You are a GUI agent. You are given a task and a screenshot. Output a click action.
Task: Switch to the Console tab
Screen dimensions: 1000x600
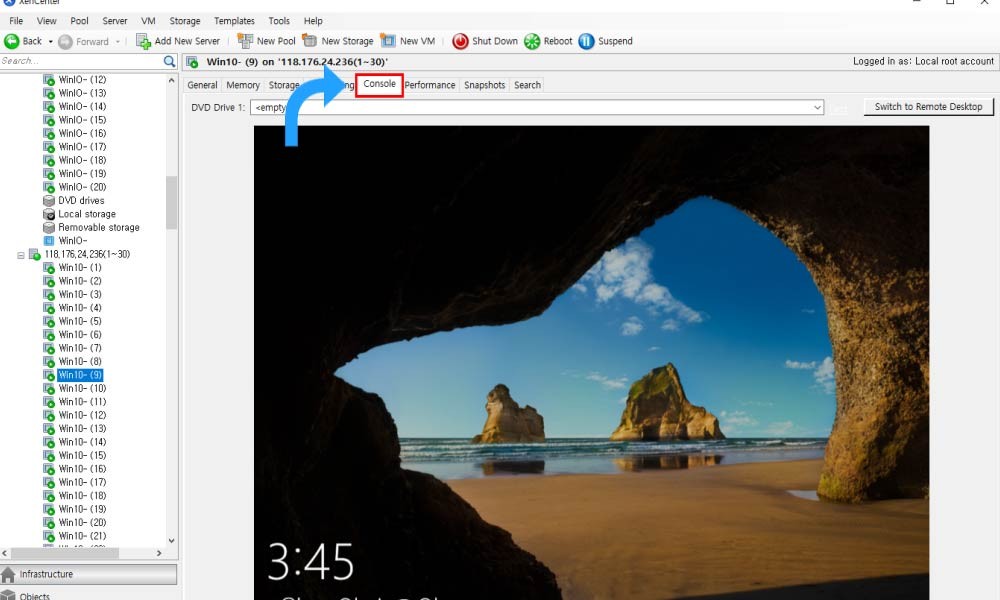point(379,84)
